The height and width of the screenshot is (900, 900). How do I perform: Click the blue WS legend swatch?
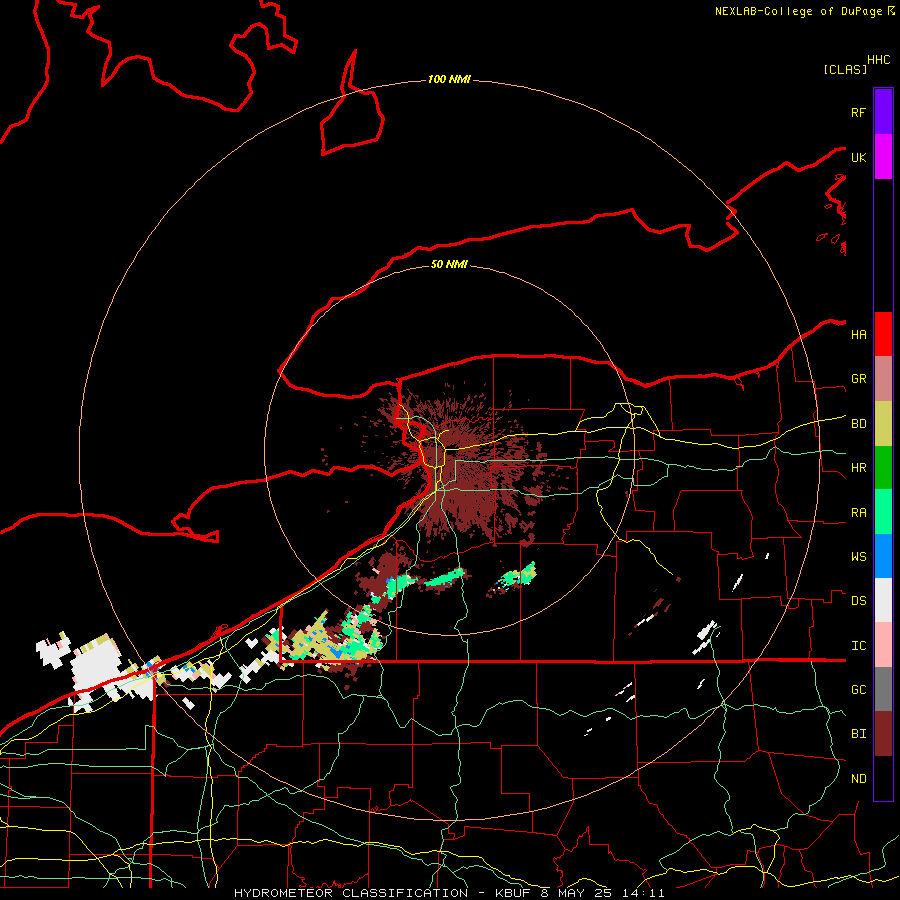[883, 556]
